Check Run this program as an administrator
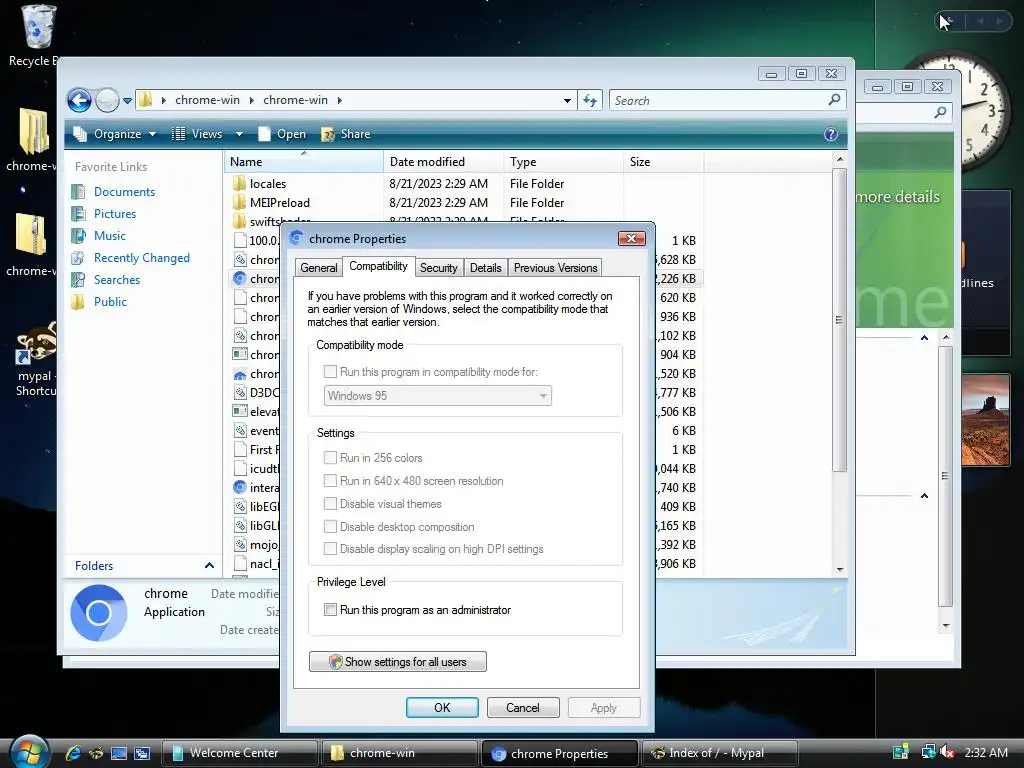Screen dimensions: 1024x768 coord(330,609)
